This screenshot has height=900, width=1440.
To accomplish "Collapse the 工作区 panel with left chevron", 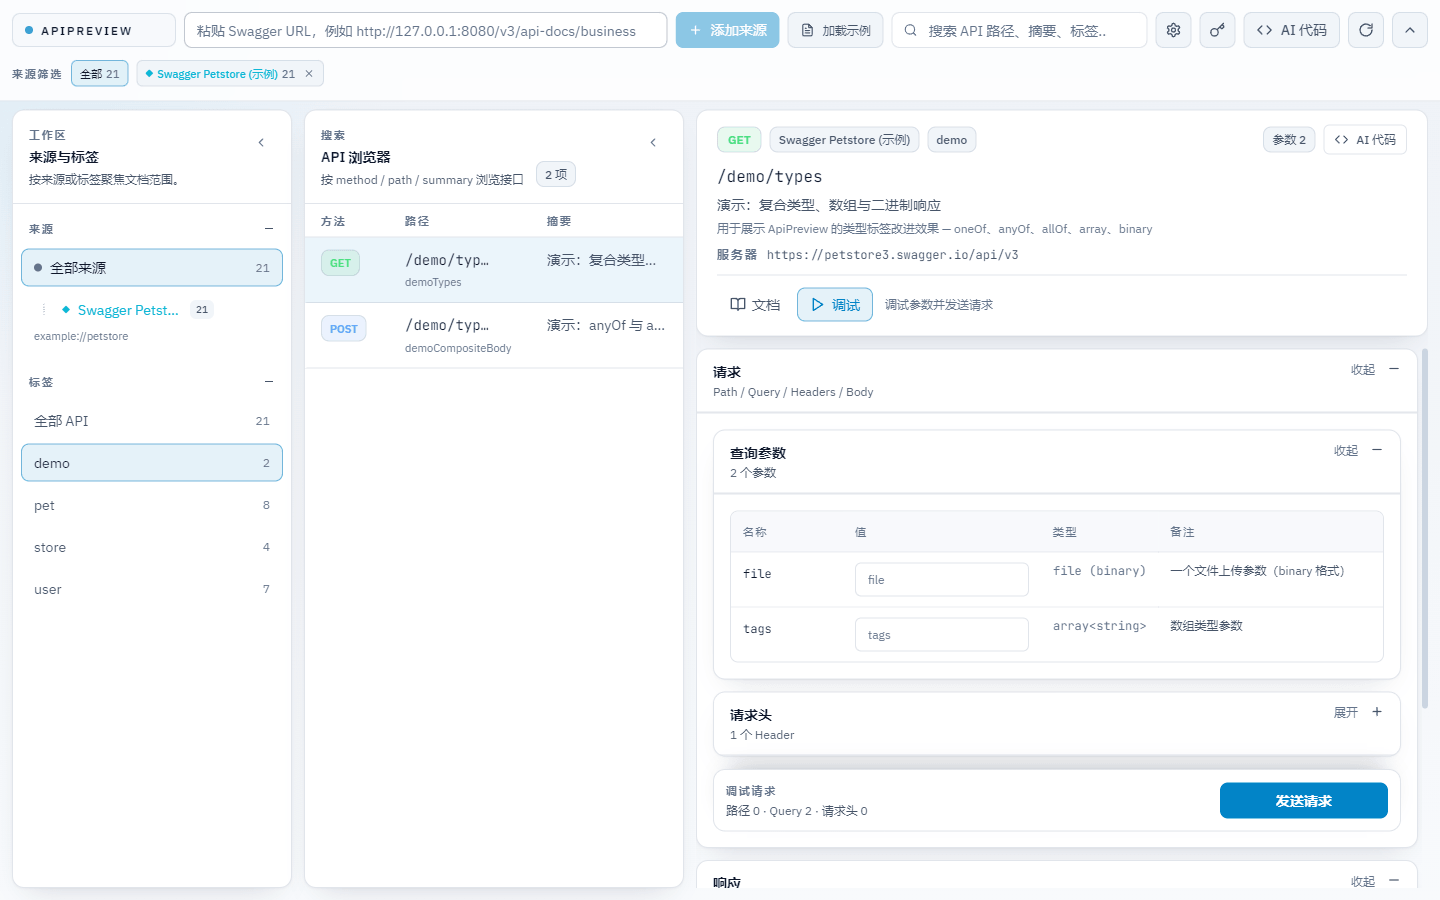I will (261, 143).
